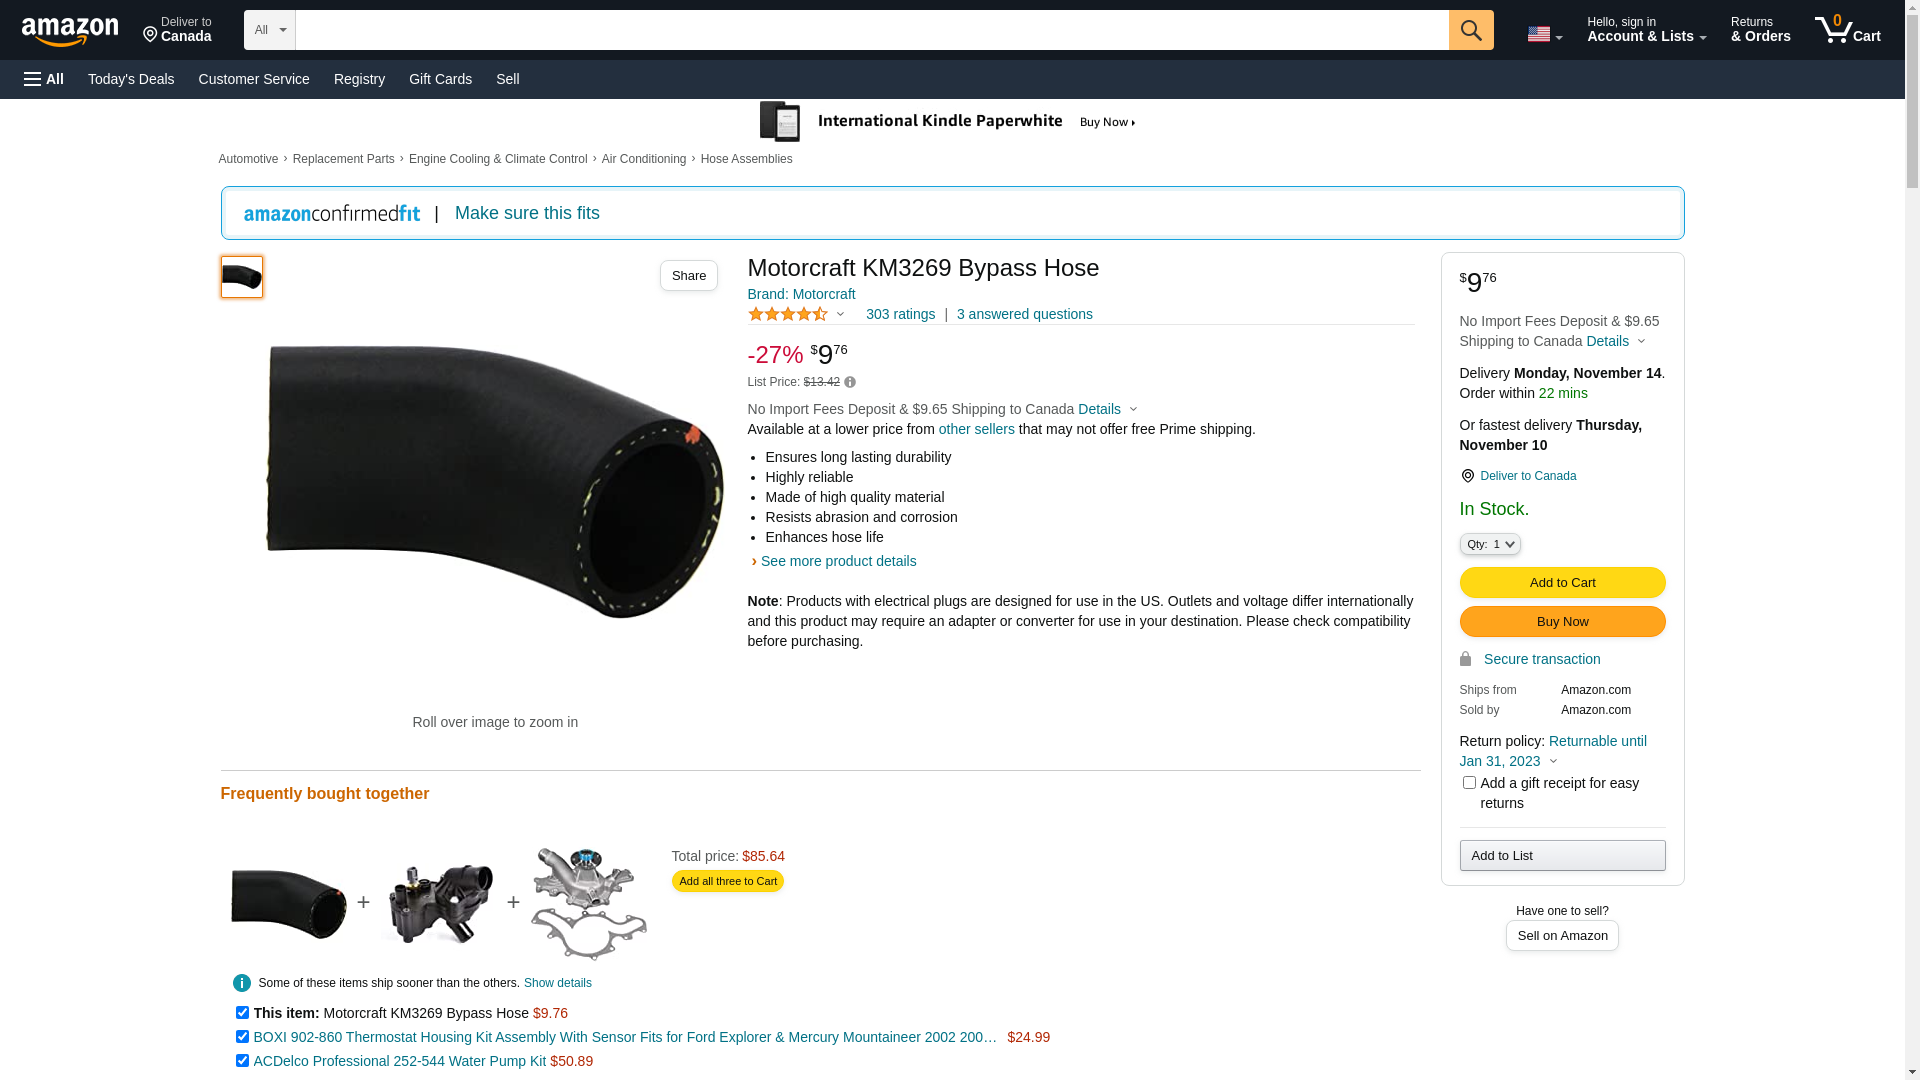Click the Amazon logo
The image size is (1920, 1080).
(70, 31)
